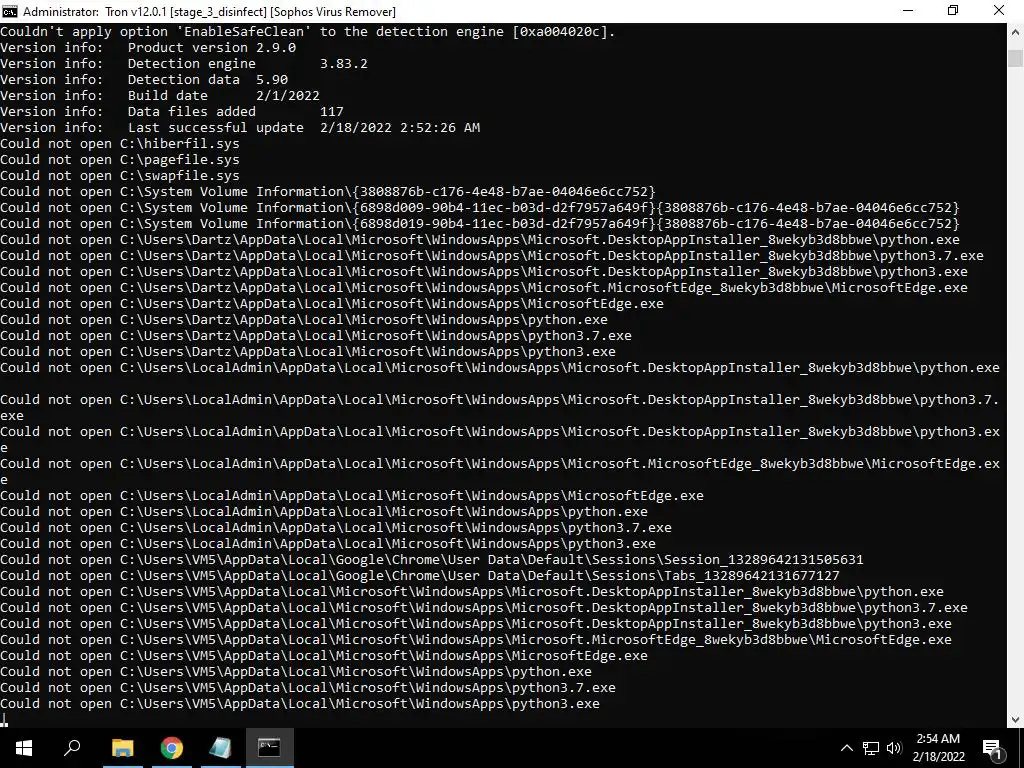Click scrollbar up arrow
The width and height of the screenshot is (1024, 768).
[x=1016, y=31]
